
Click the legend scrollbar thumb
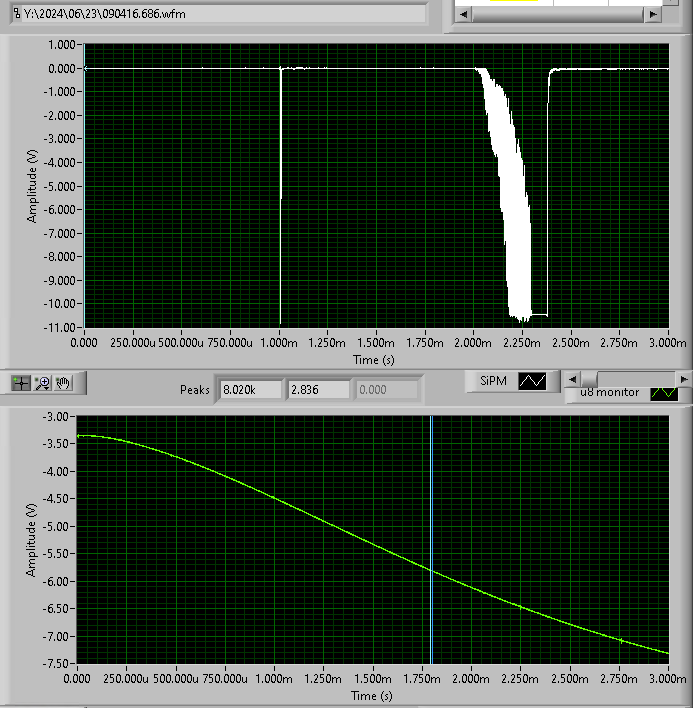point(589,379)
